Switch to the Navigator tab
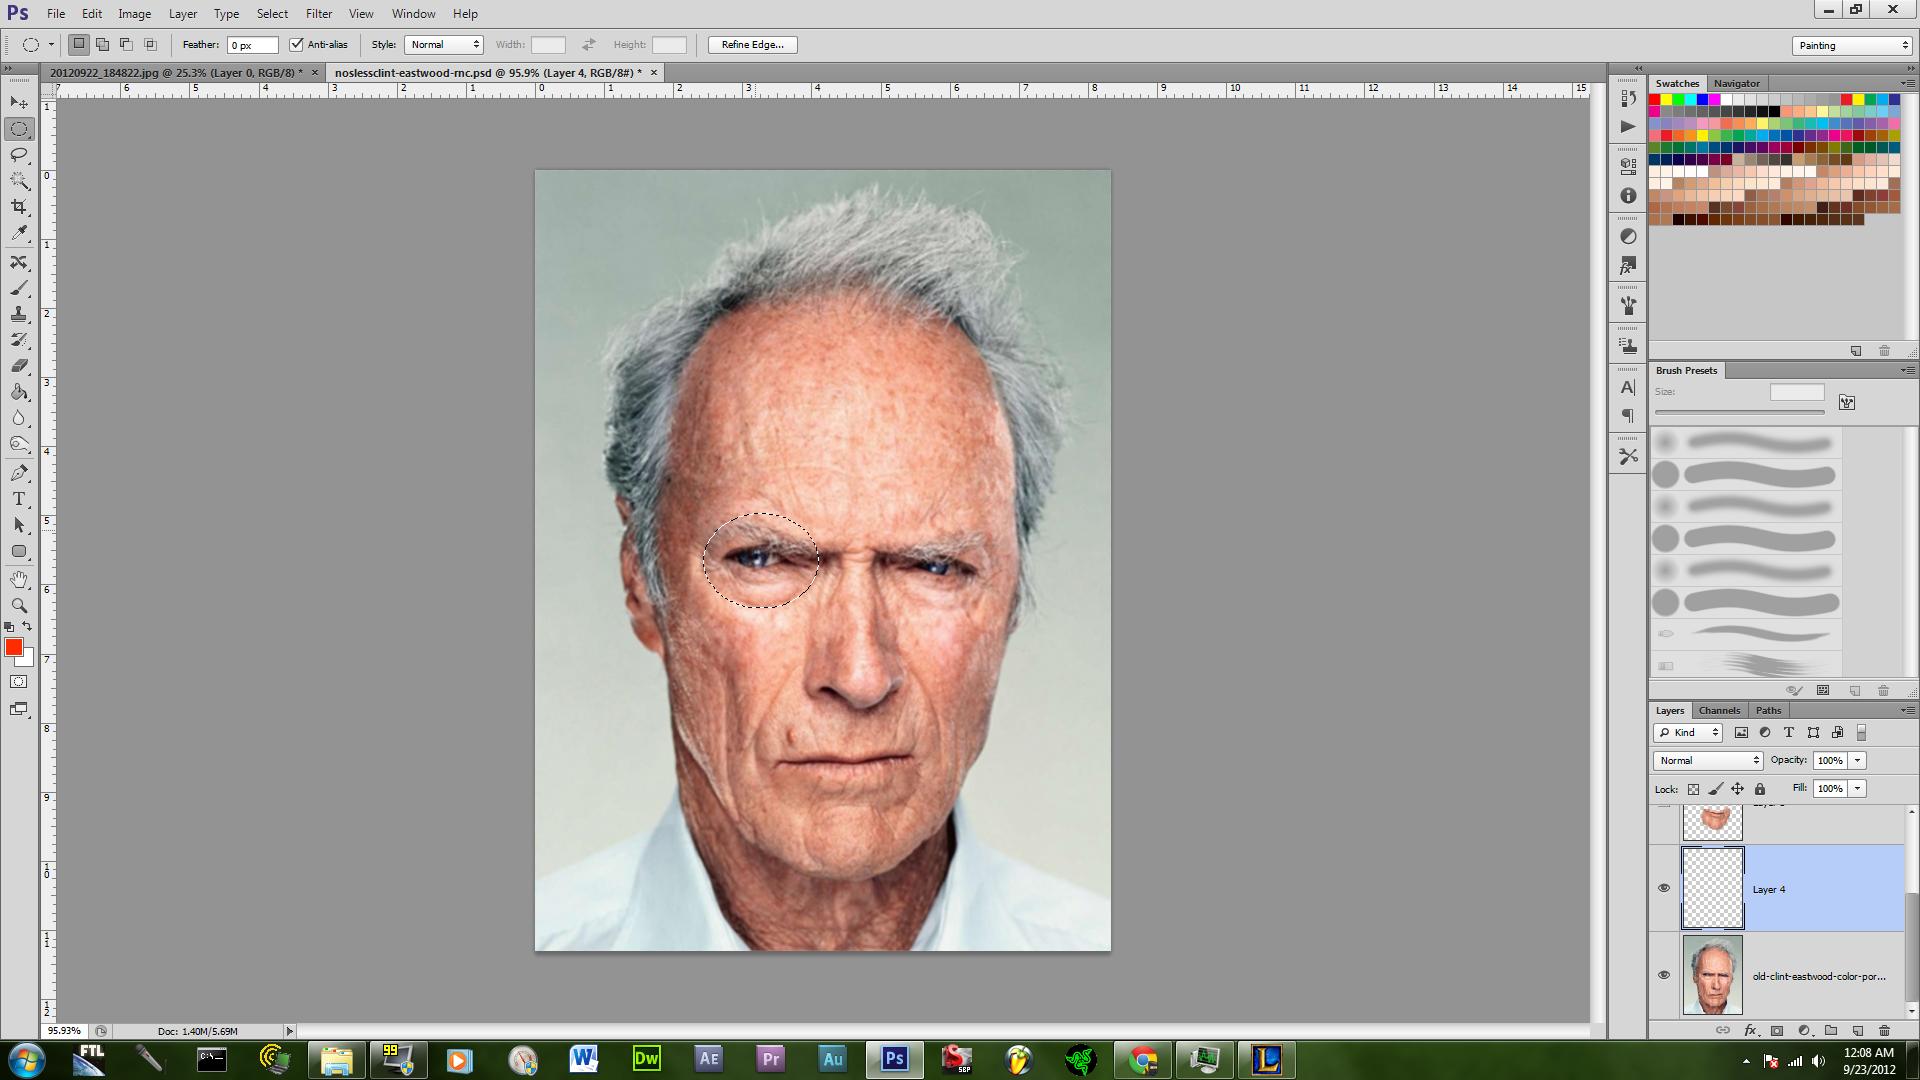The image size is (1920, 1080). point(1736,83)
